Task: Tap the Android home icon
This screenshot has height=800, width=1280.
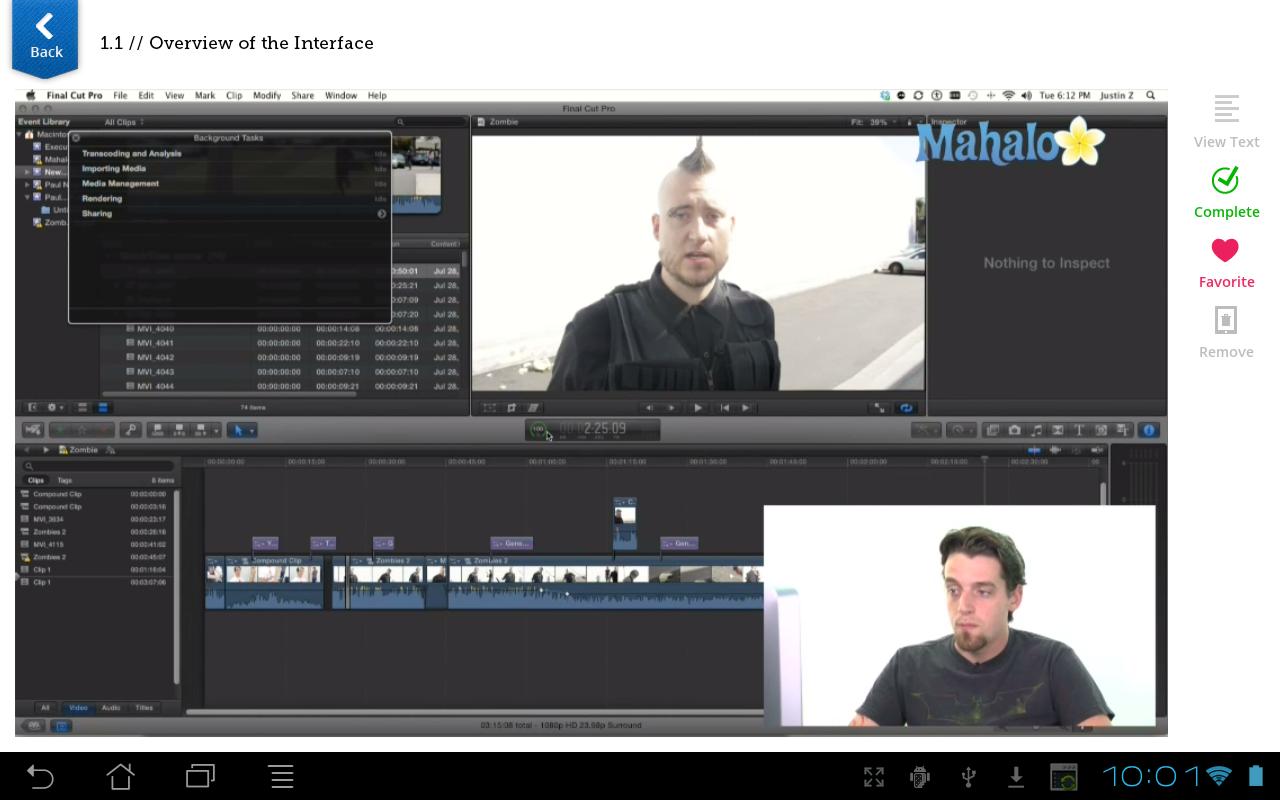Action: tap(121, 776)
